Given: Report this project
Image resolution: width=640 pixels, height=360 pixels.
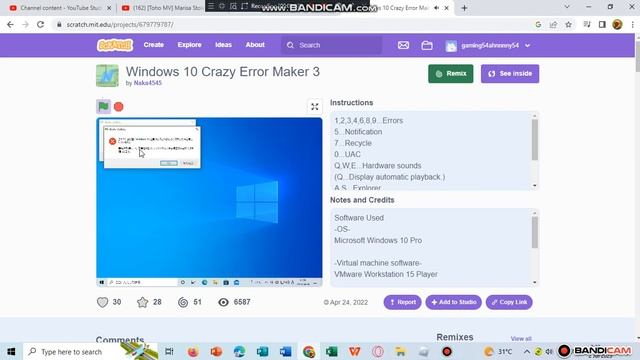Looking at the screenshot, I should (402, 302).
